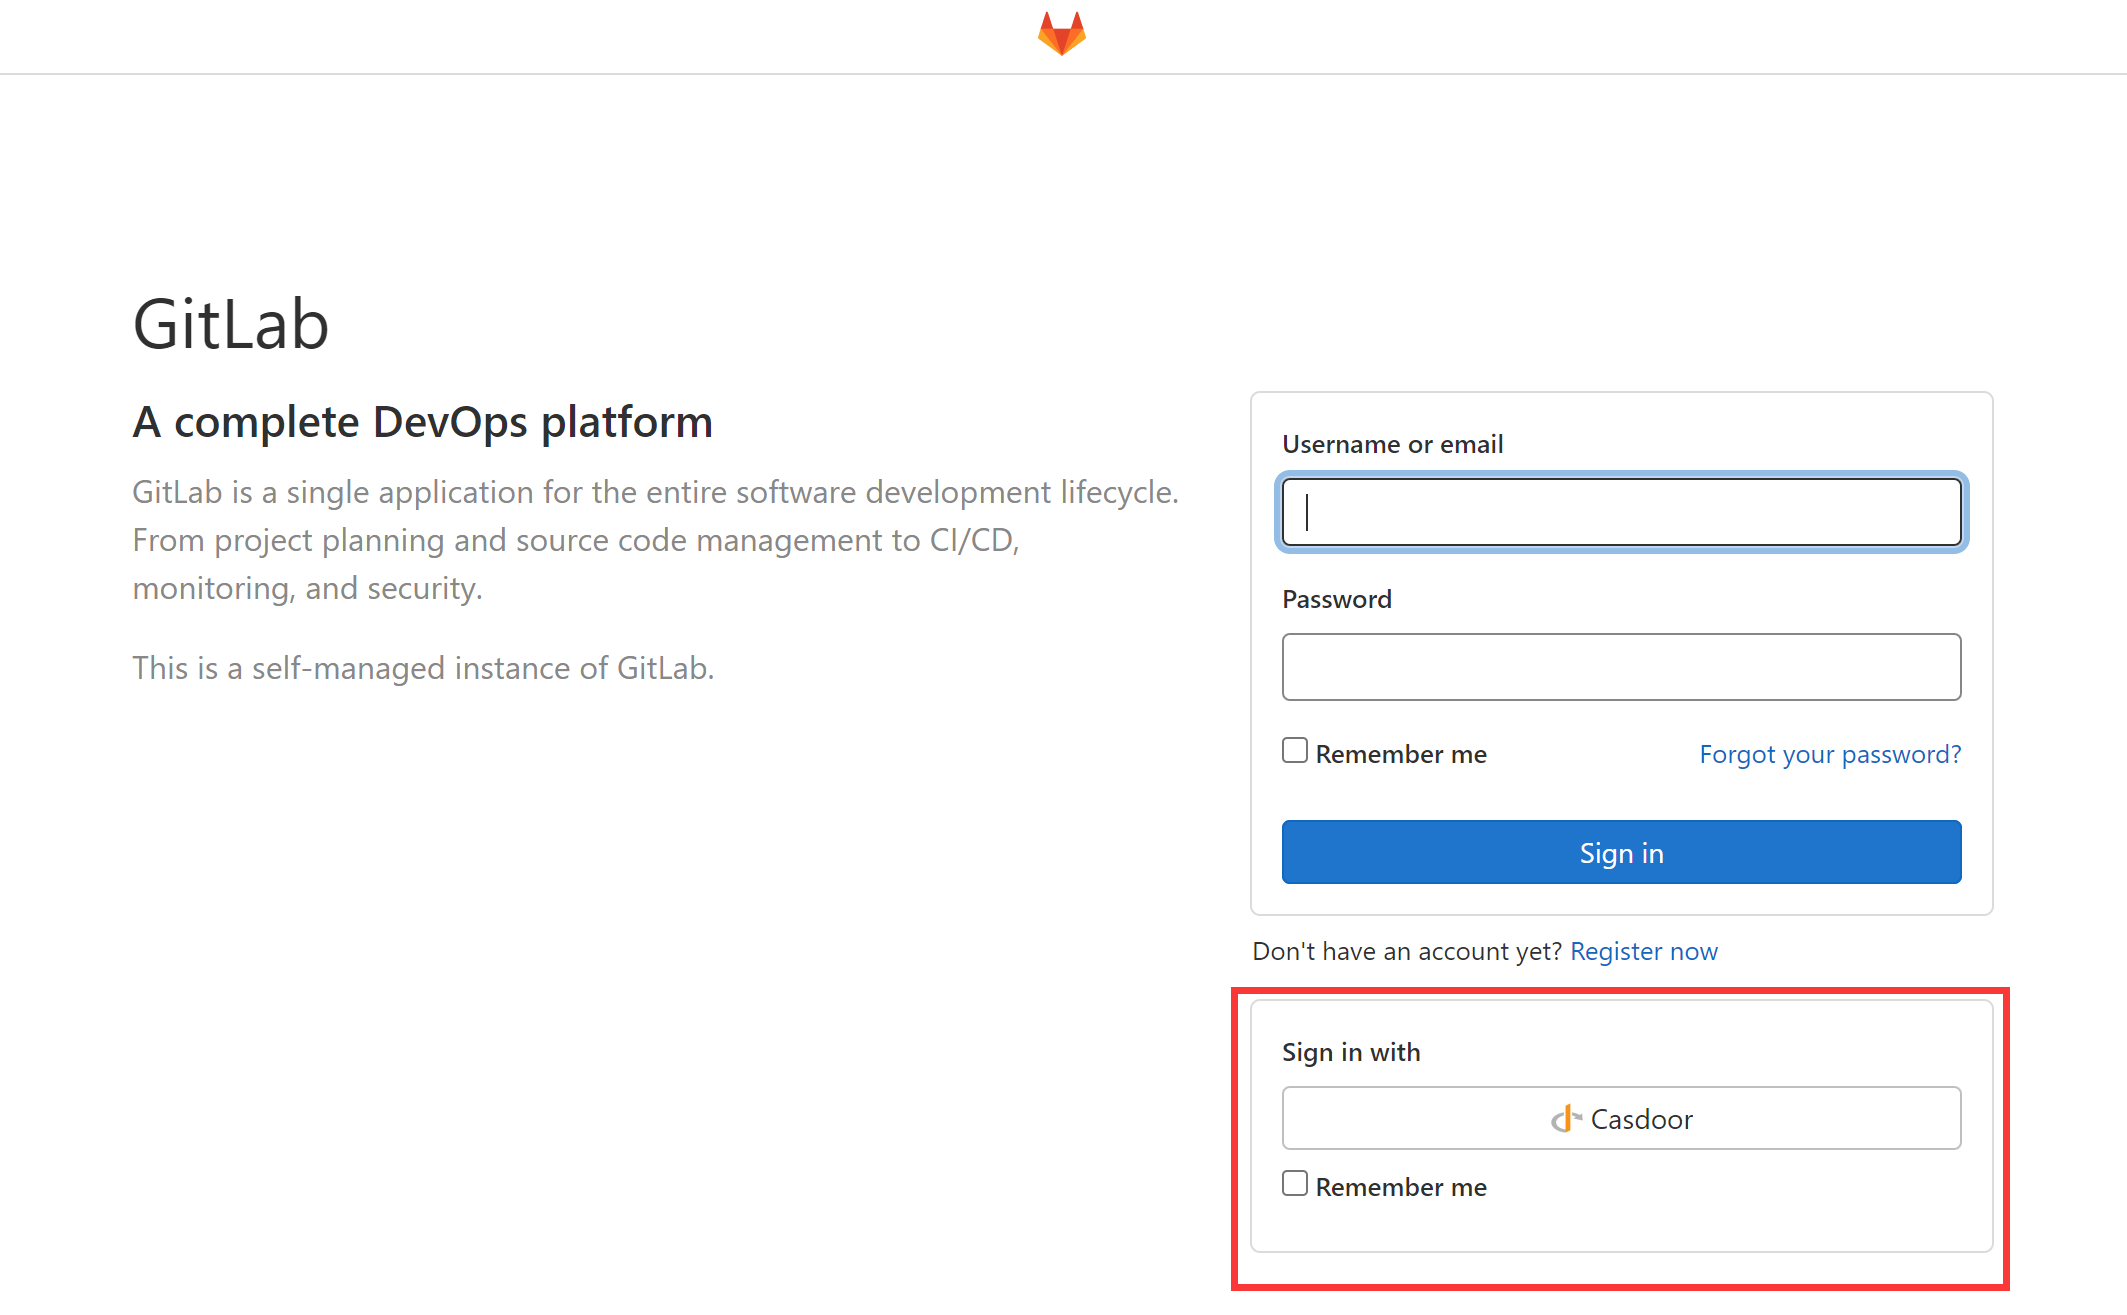
Task: Click the orange icon inside the Casdoor button
Action: (x=1567, y=1118)
